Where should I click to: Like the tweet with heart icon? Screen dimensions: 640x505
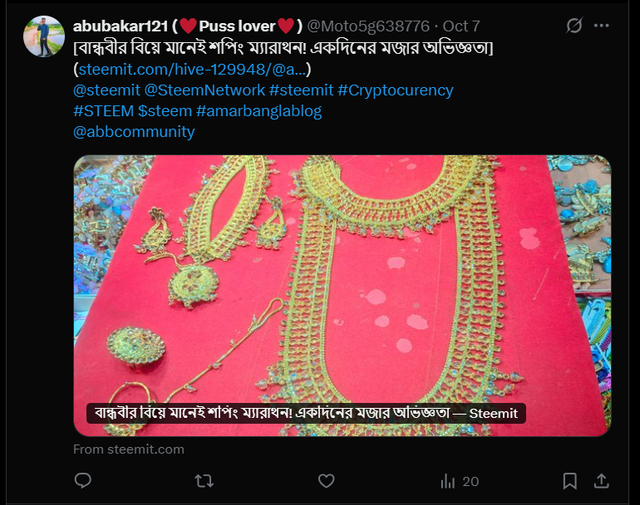pos(324,481)
